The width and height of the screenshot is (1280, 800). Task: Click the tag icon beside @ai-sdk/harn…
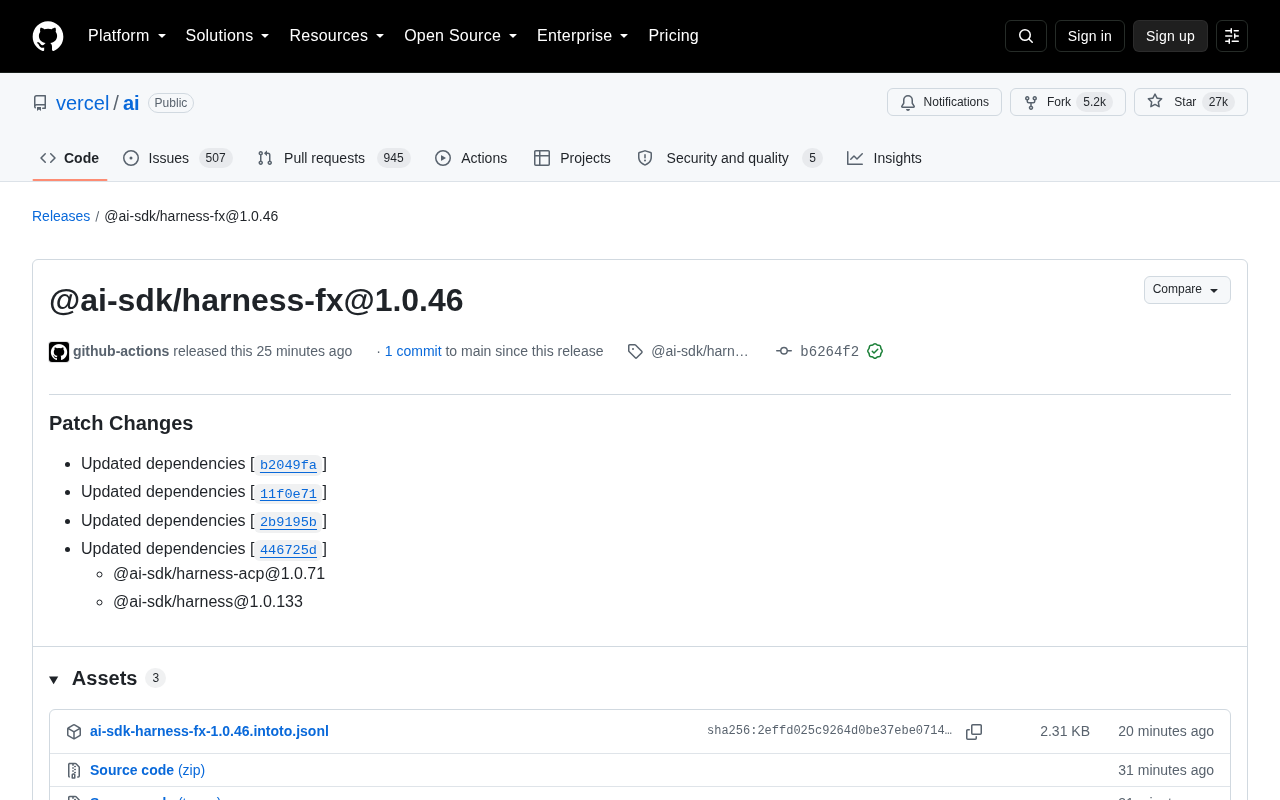635,351
